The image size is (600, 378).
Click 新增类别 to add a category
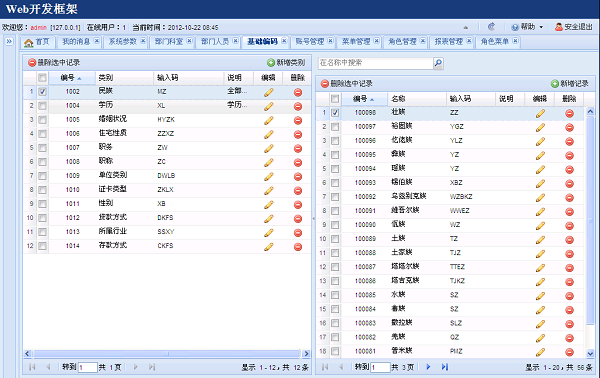(x=286, y=62)
